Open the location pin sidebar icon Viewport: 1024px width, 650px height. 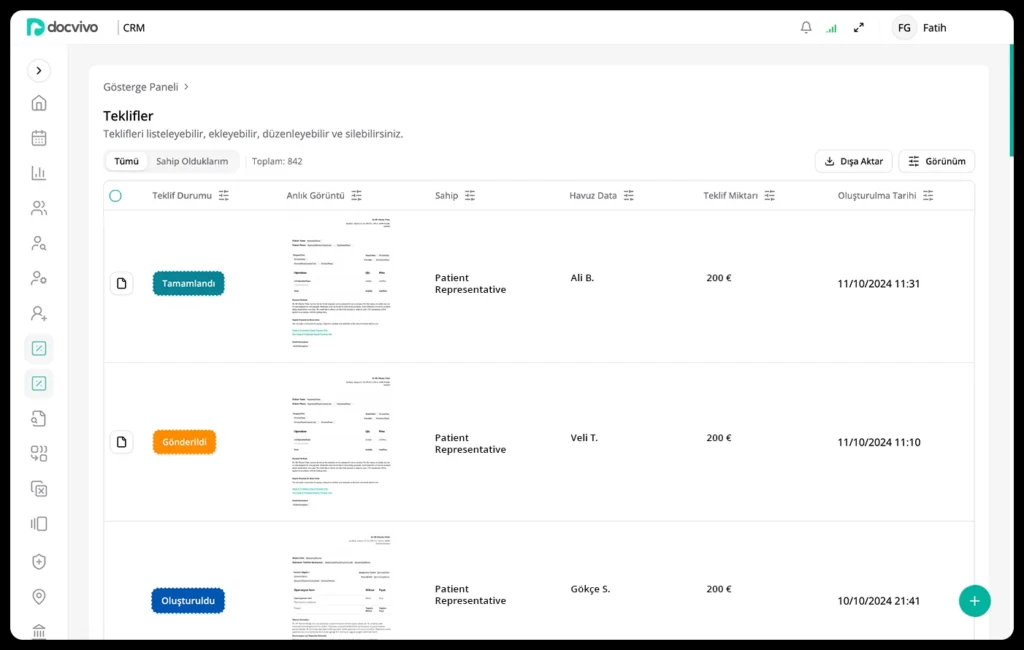point(39,597)
